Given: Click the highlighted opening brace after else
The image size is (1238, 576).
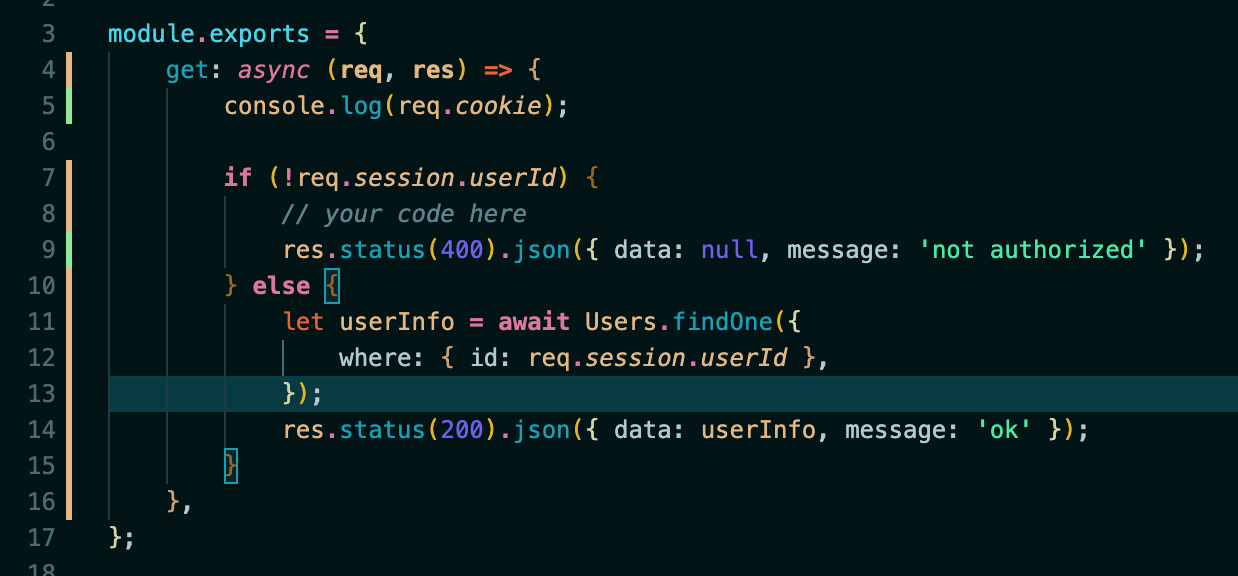Looking at the screenshot, I should [x=332, y=286].
